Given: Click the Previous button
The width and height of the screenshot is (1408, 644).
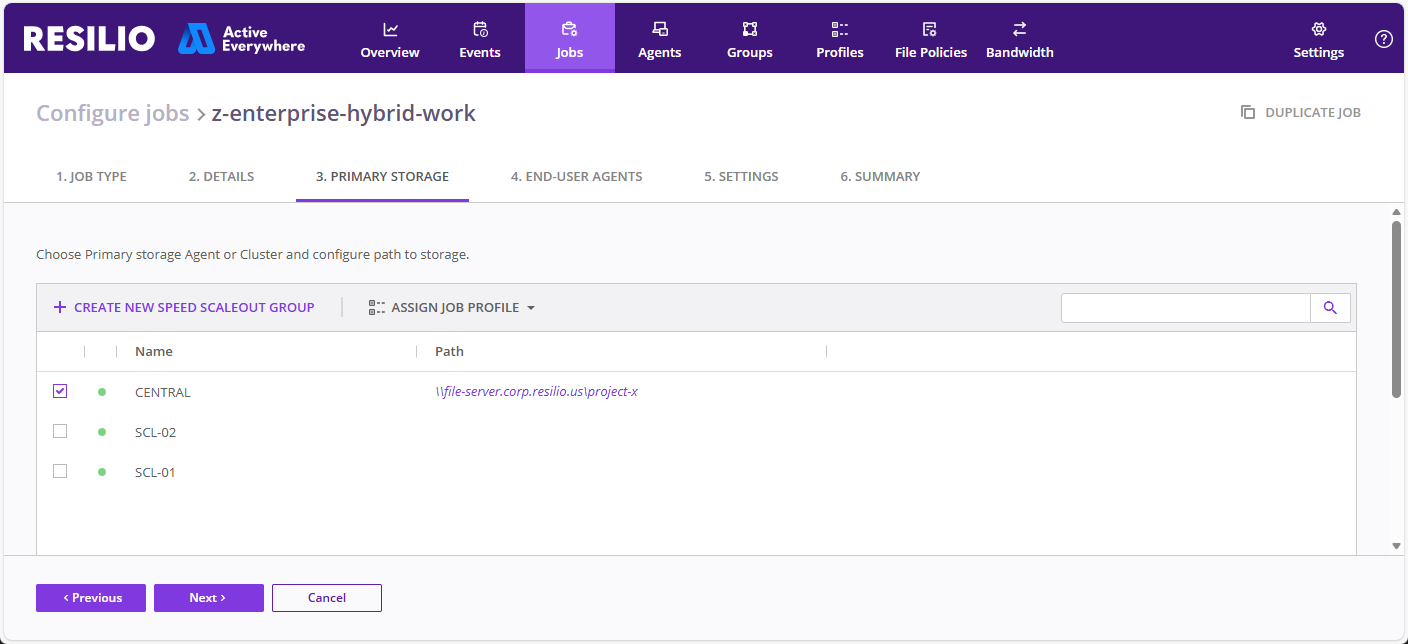Looking at the screenshot, I should click(91, 598).
